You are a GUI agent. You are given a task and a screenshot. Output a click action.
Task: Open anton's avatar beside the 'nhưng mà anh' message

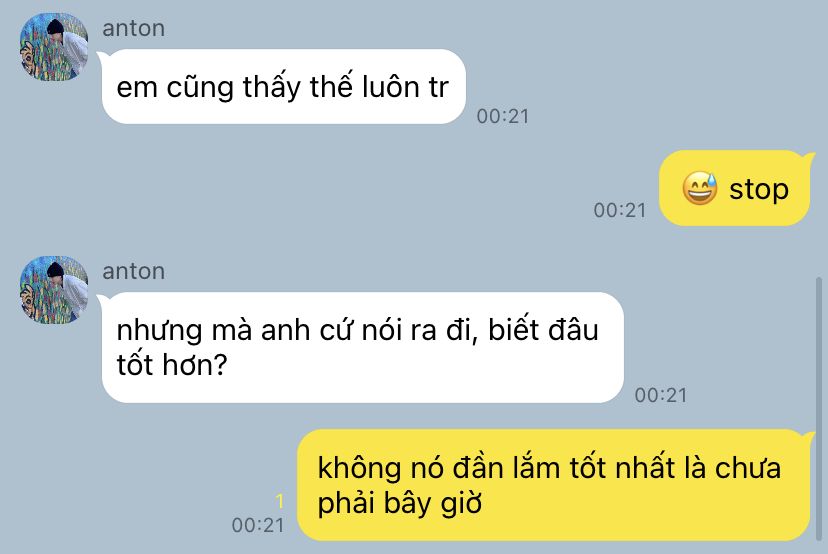[x=54, y=289]
